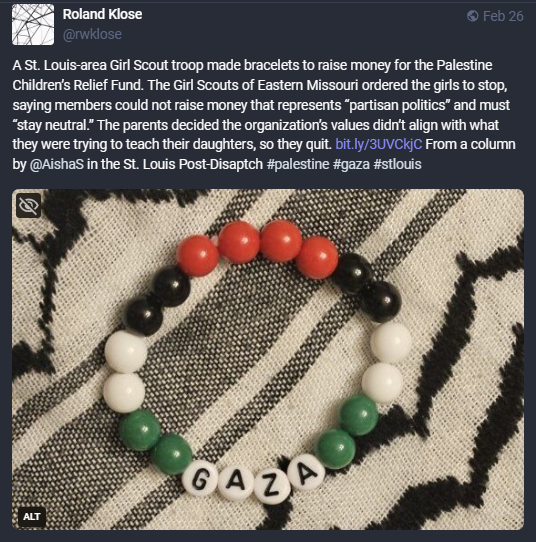Browse the #stlouis hashtag
This screenshot has width=536, height=542.
(397, 164)
